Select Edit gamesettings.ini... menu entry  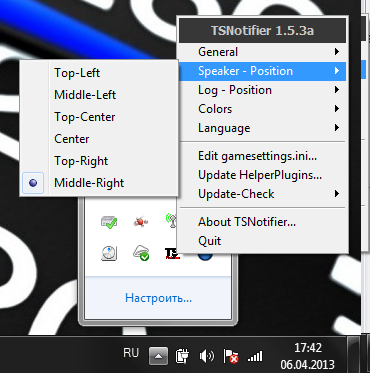(x=263, y=156)
